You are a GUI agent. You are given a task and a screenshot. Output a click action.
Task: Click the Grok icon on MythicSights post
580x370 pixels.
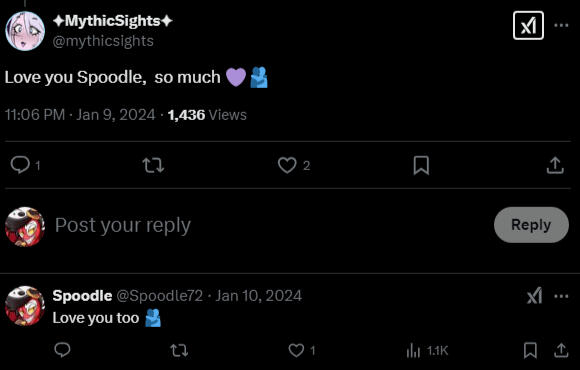coord(528,26)
